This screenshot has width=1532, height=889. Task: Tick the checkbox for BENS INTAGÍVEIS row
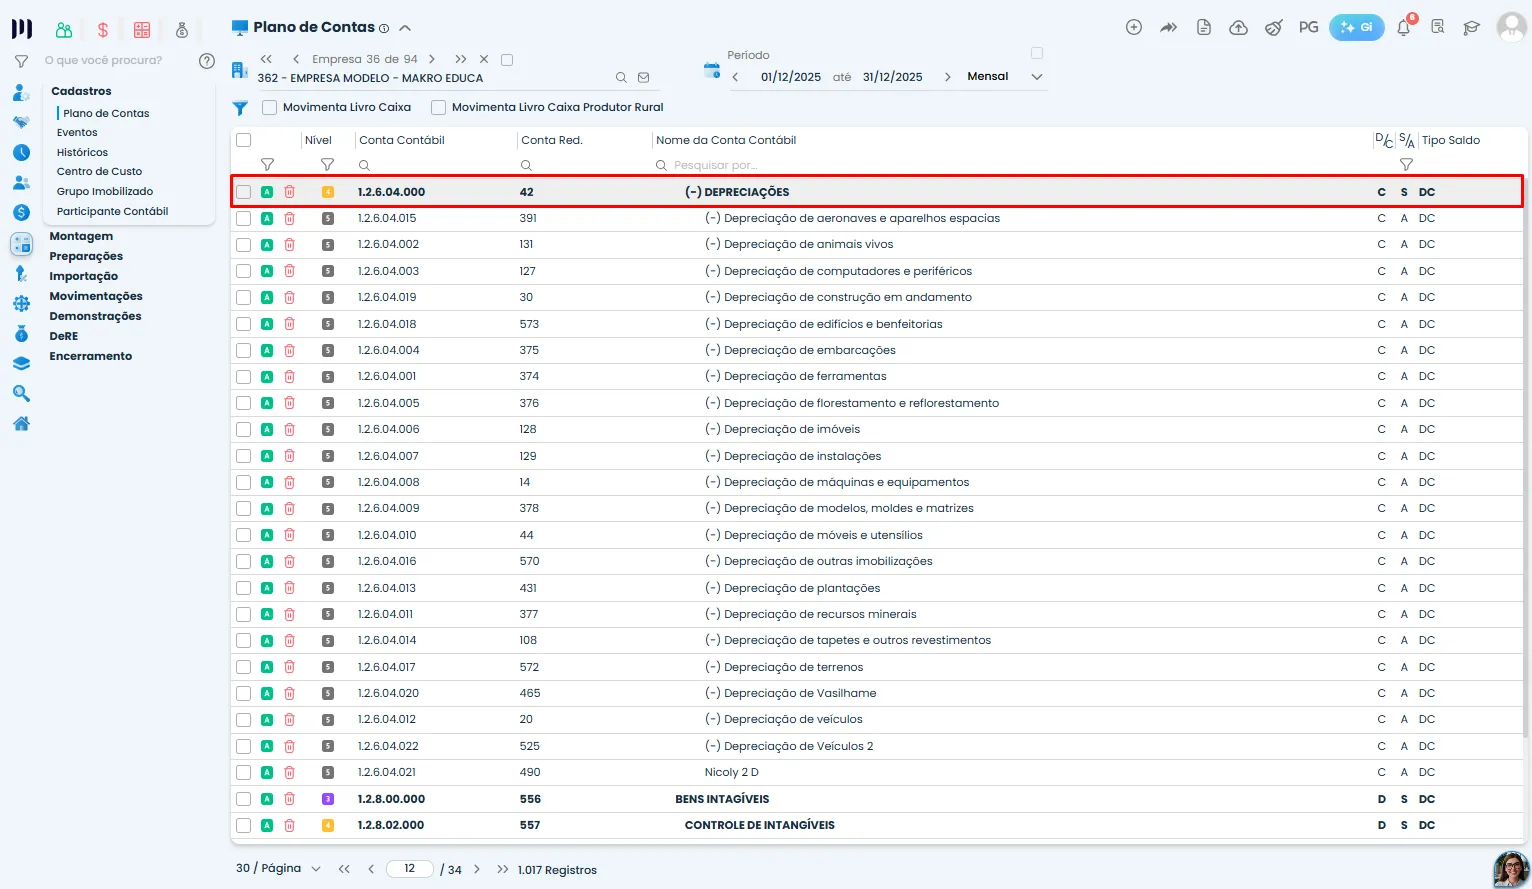[244, 799]
